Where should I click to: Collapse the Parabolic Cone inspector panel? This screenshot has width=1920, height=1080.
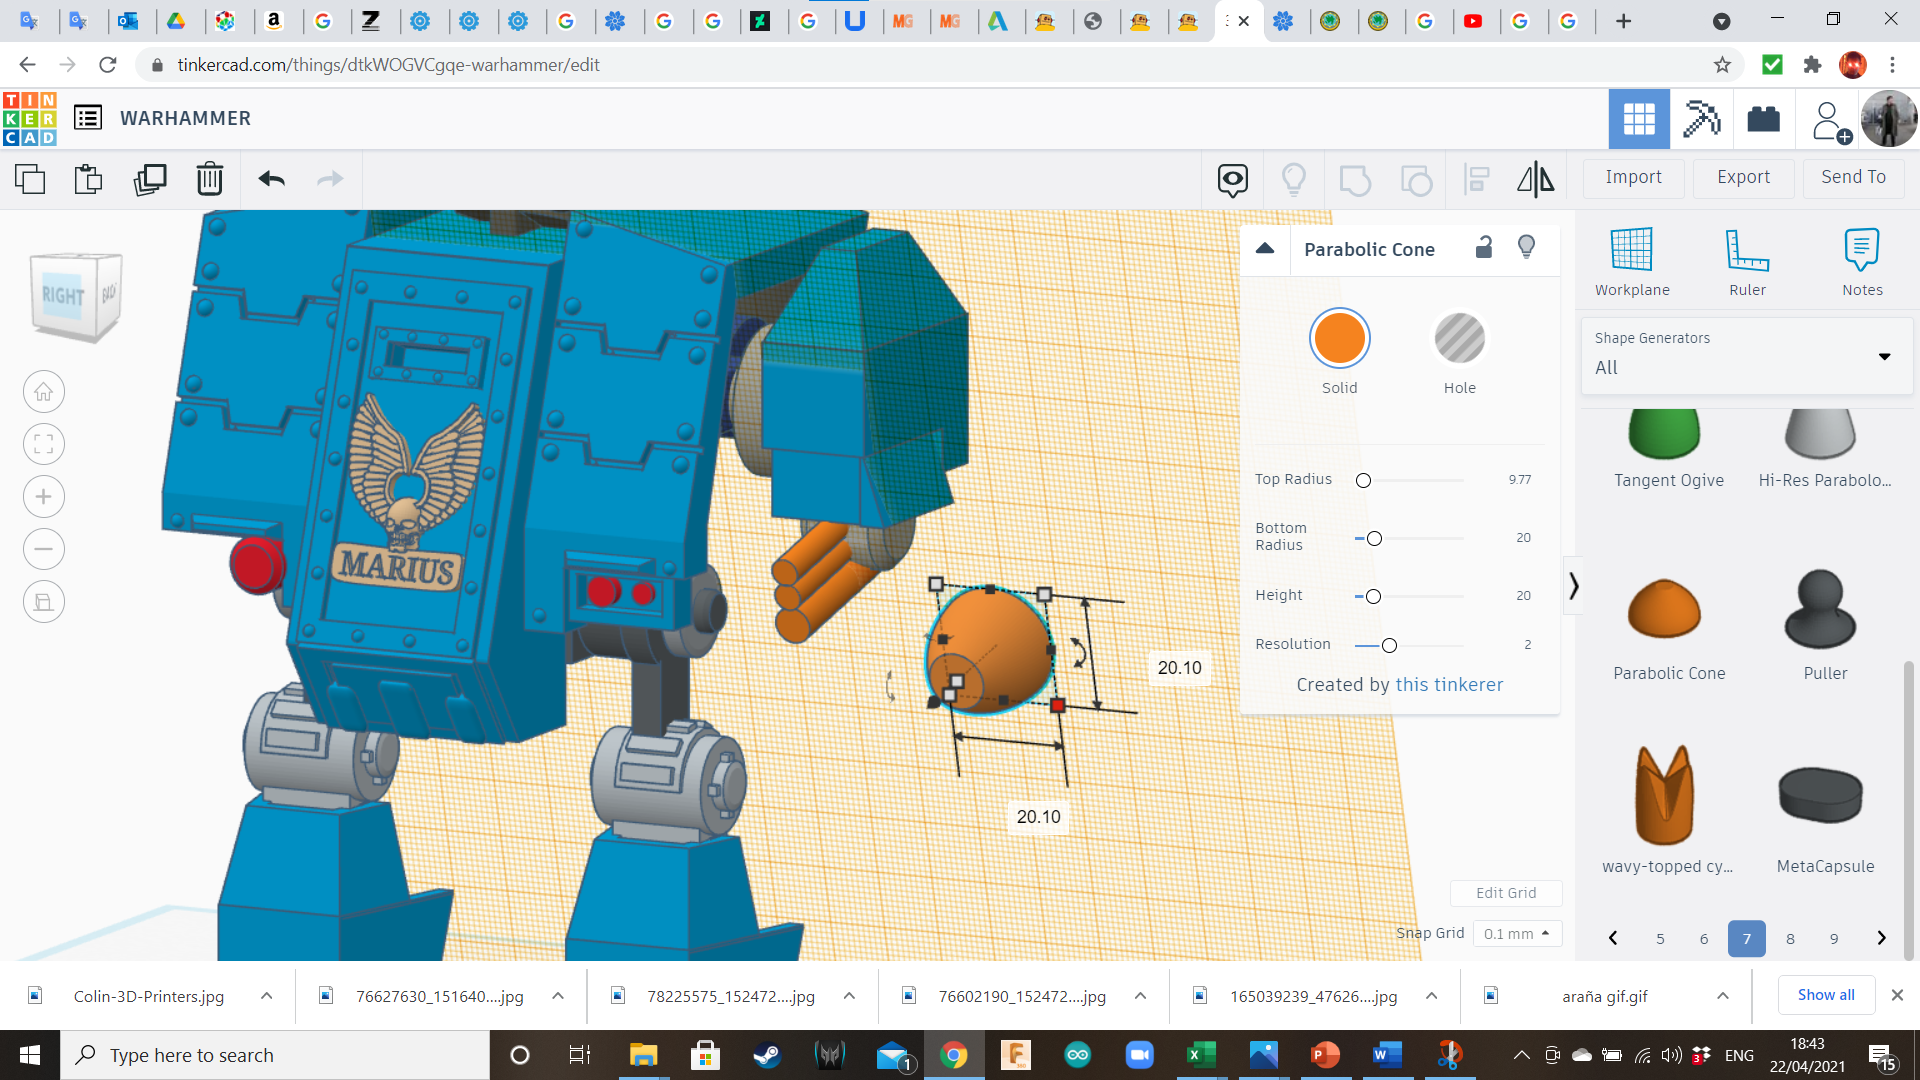coord(1265,249)
